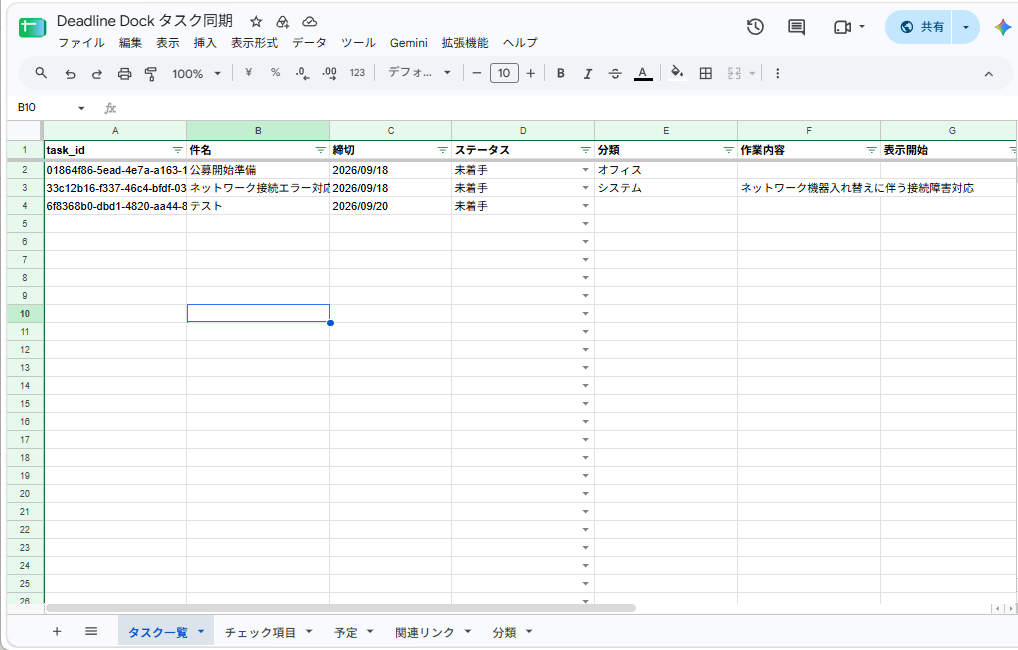Toggle bold formatting
The image size is (1018, 650).
[x=561, y=73]
